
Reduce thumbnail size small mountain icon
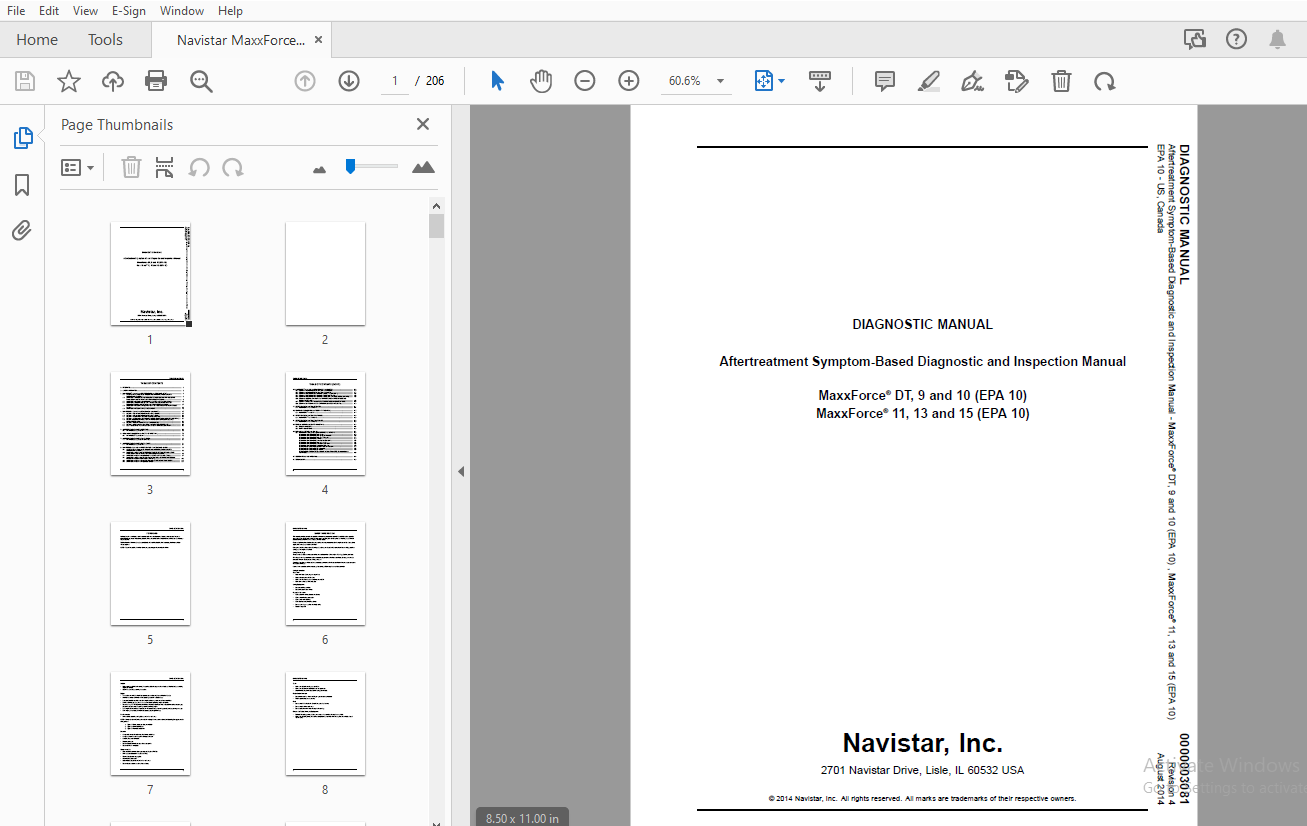pyautogui.click(x=320, y=169)
